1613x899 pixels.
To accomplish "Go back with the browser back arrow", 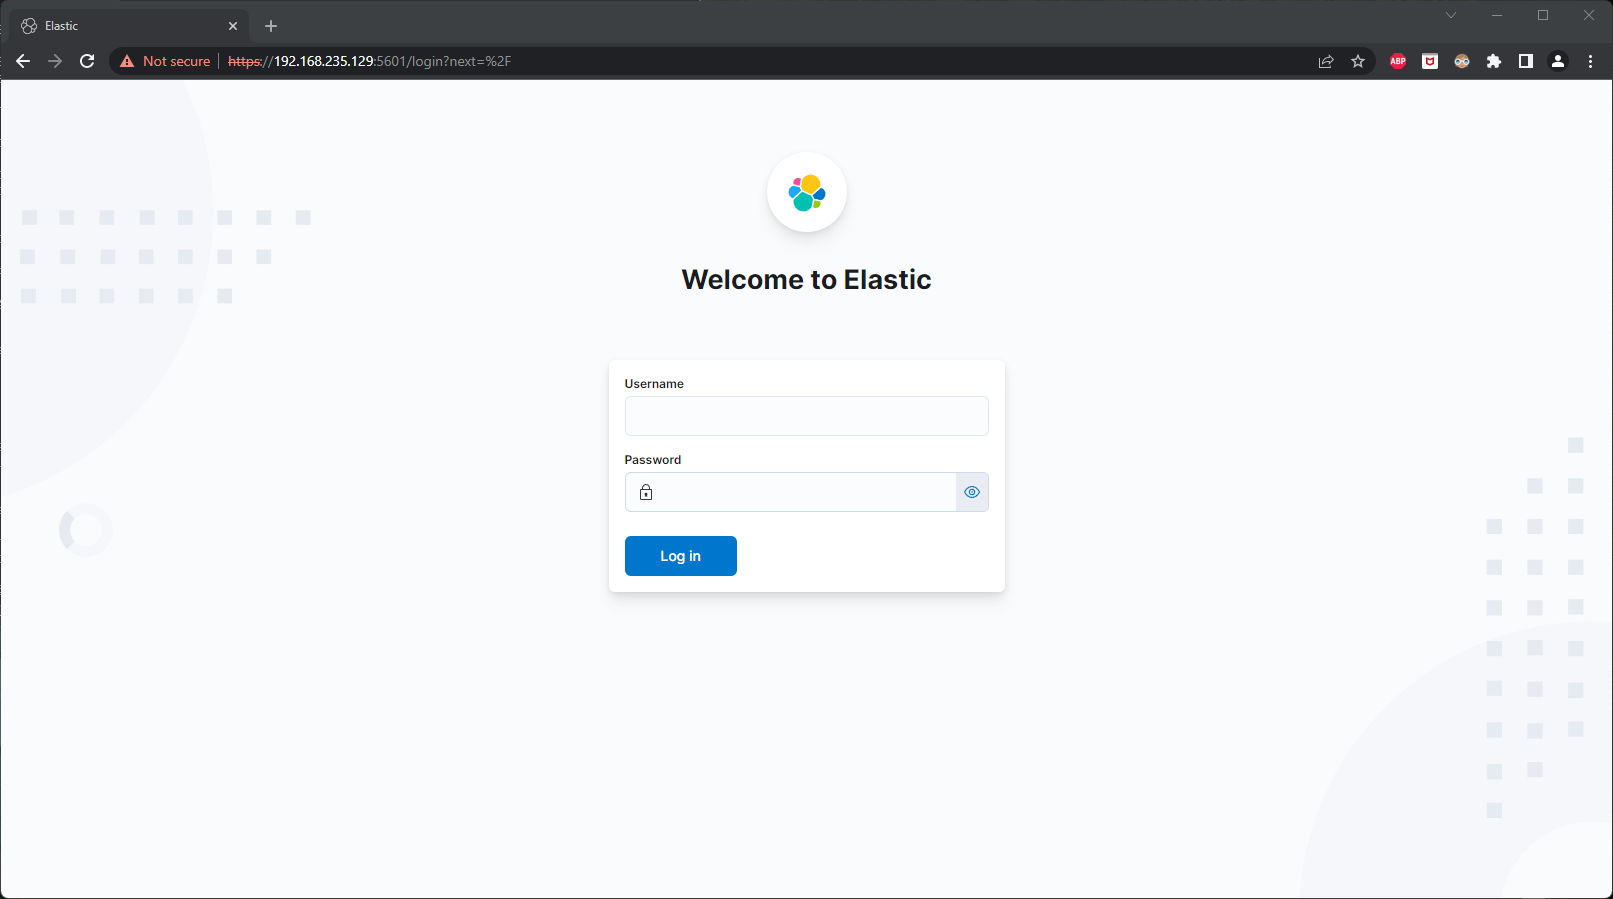I will 23,61.
